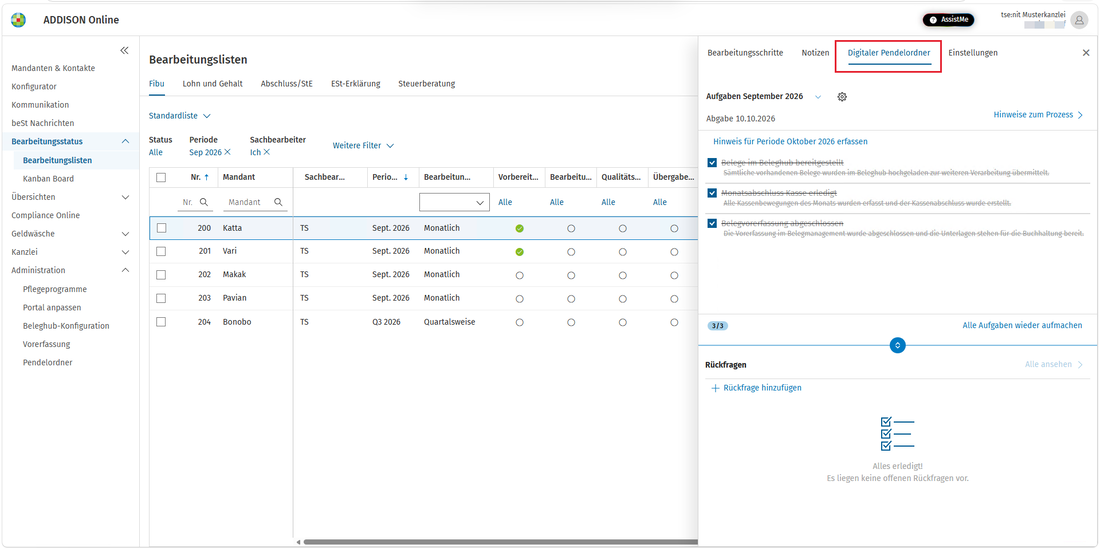1100x548 pixels.
Task: Remove the Sep 2026 period filter
Action: [x=227, y=152]
